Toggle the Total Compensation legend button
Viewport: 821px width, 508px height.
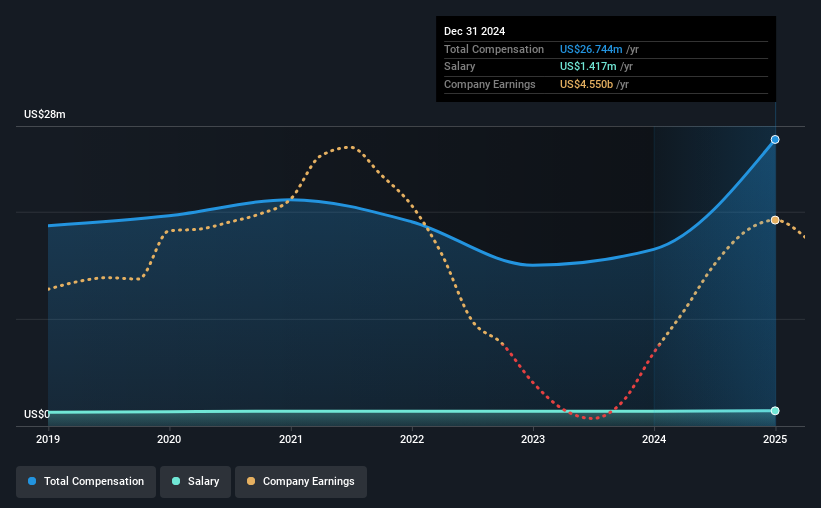click(86, 482)
